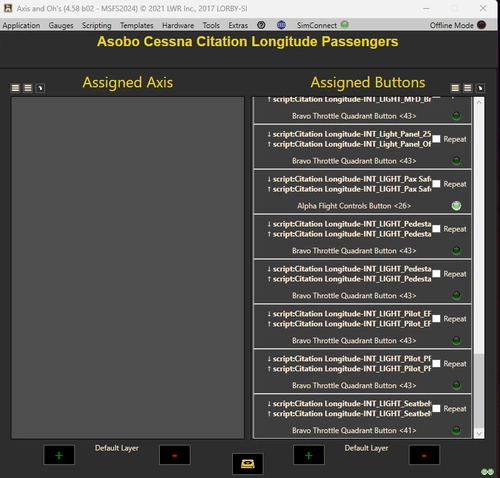Image resolution: width=500 pixels, height=478 pixels.
Task: Click the SimConnect label in menu bar
Action: point(317,25)
